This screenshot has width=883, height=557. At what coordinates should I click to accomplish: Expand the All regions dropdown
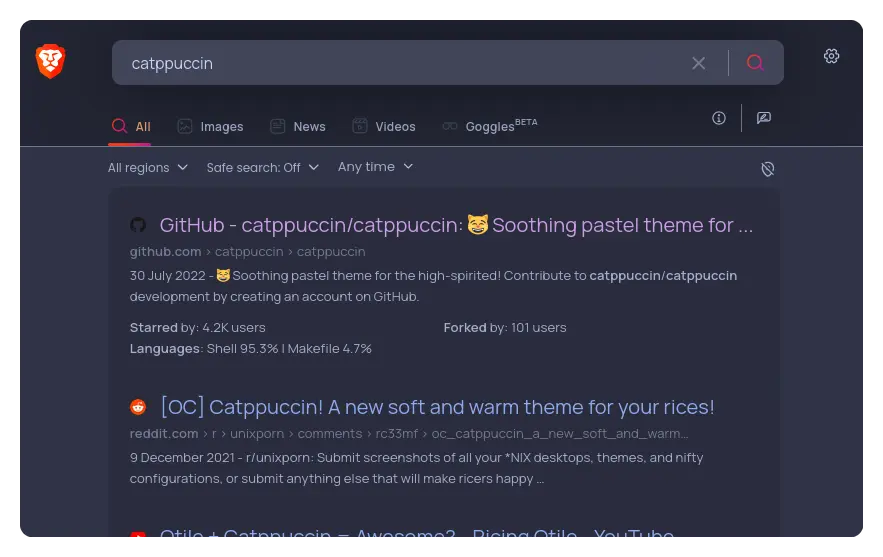tap(148, 167)
